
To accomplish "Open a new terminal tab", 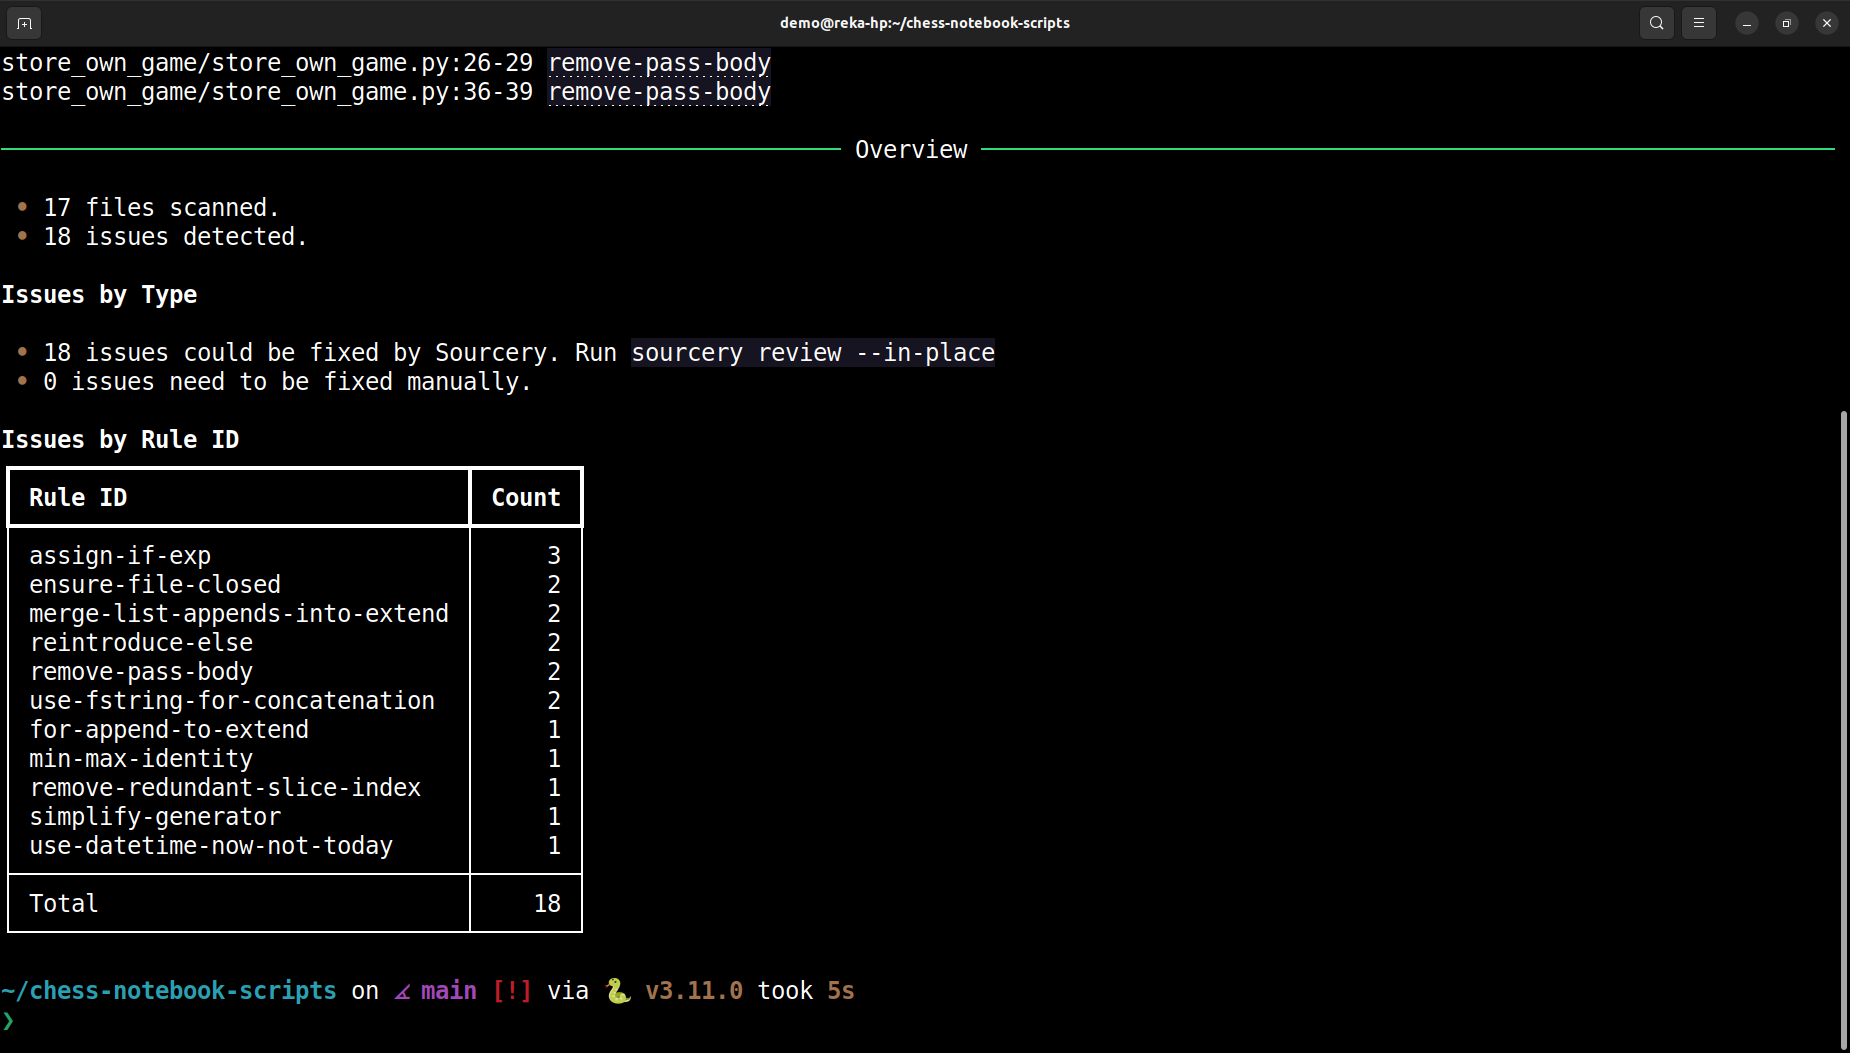I will pos(24,22).
